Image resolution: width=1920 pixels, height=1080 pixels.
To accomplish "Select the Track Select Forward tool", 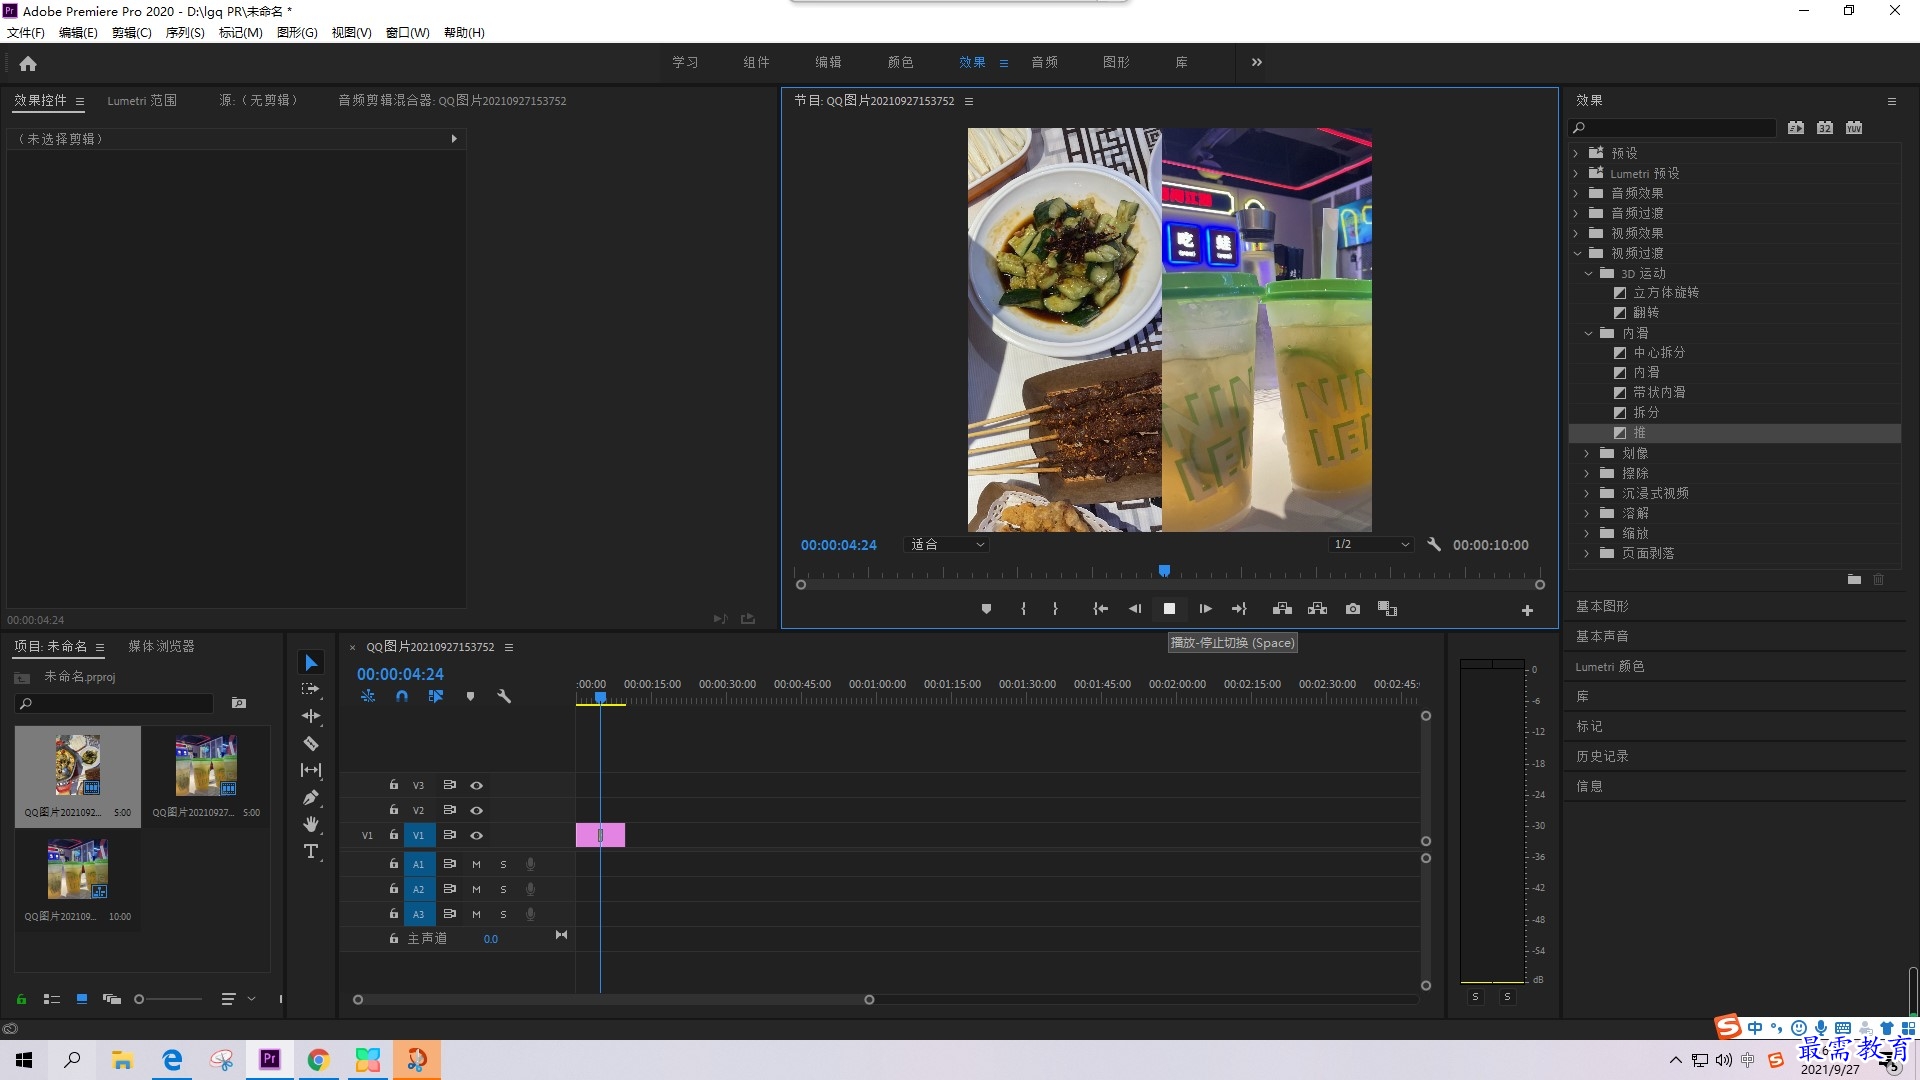I will [x=311, y=690].
